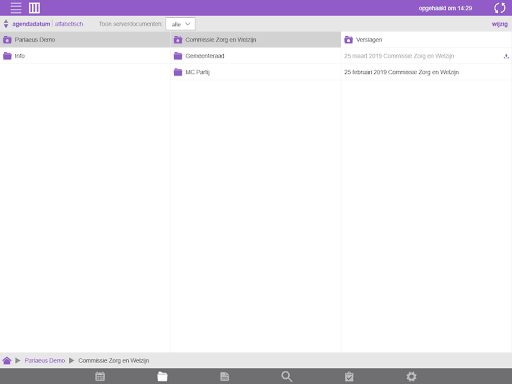Open the calendar icon in bottom bar

click(100, 377)
